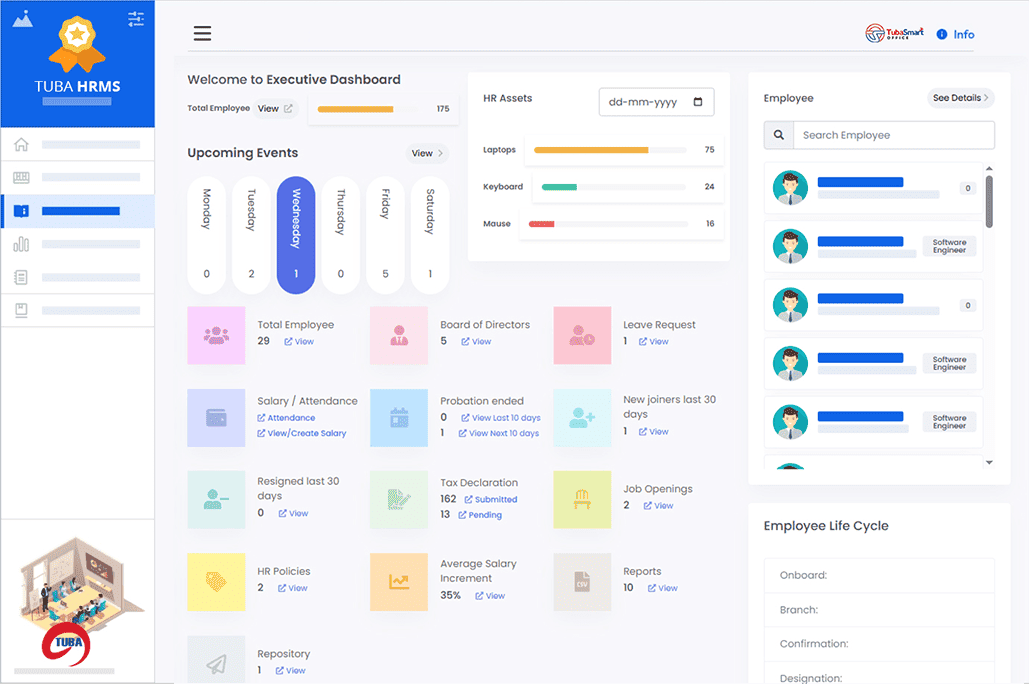
Task: Click View Next 10 days link
Action: point(499,433)
